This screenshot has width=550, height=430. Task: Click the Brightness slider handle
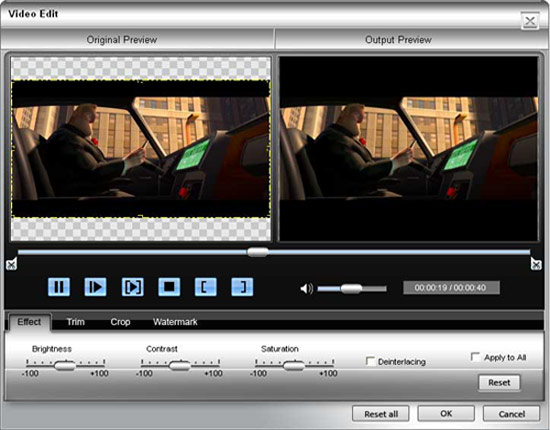tap(65, 366)
